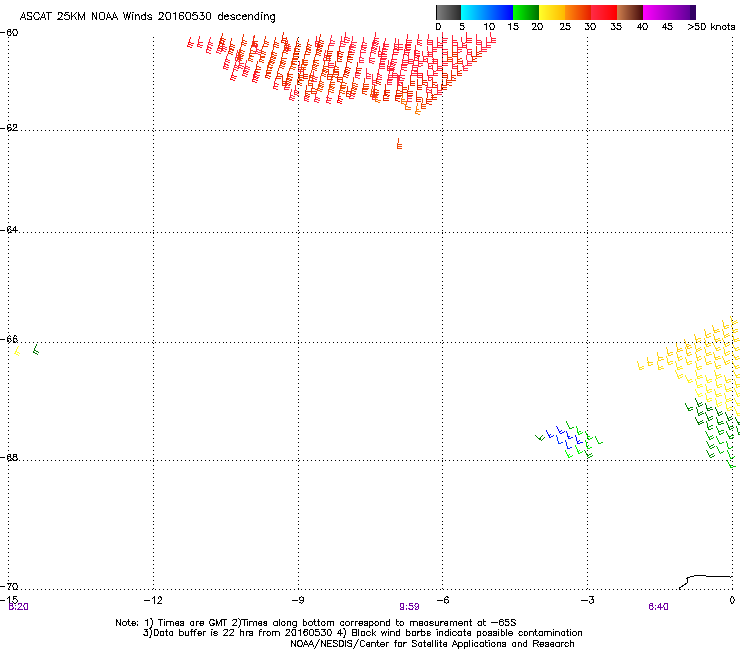Click the yellow 20-25 knots color band
740x650 pixels.
(552, 12)
